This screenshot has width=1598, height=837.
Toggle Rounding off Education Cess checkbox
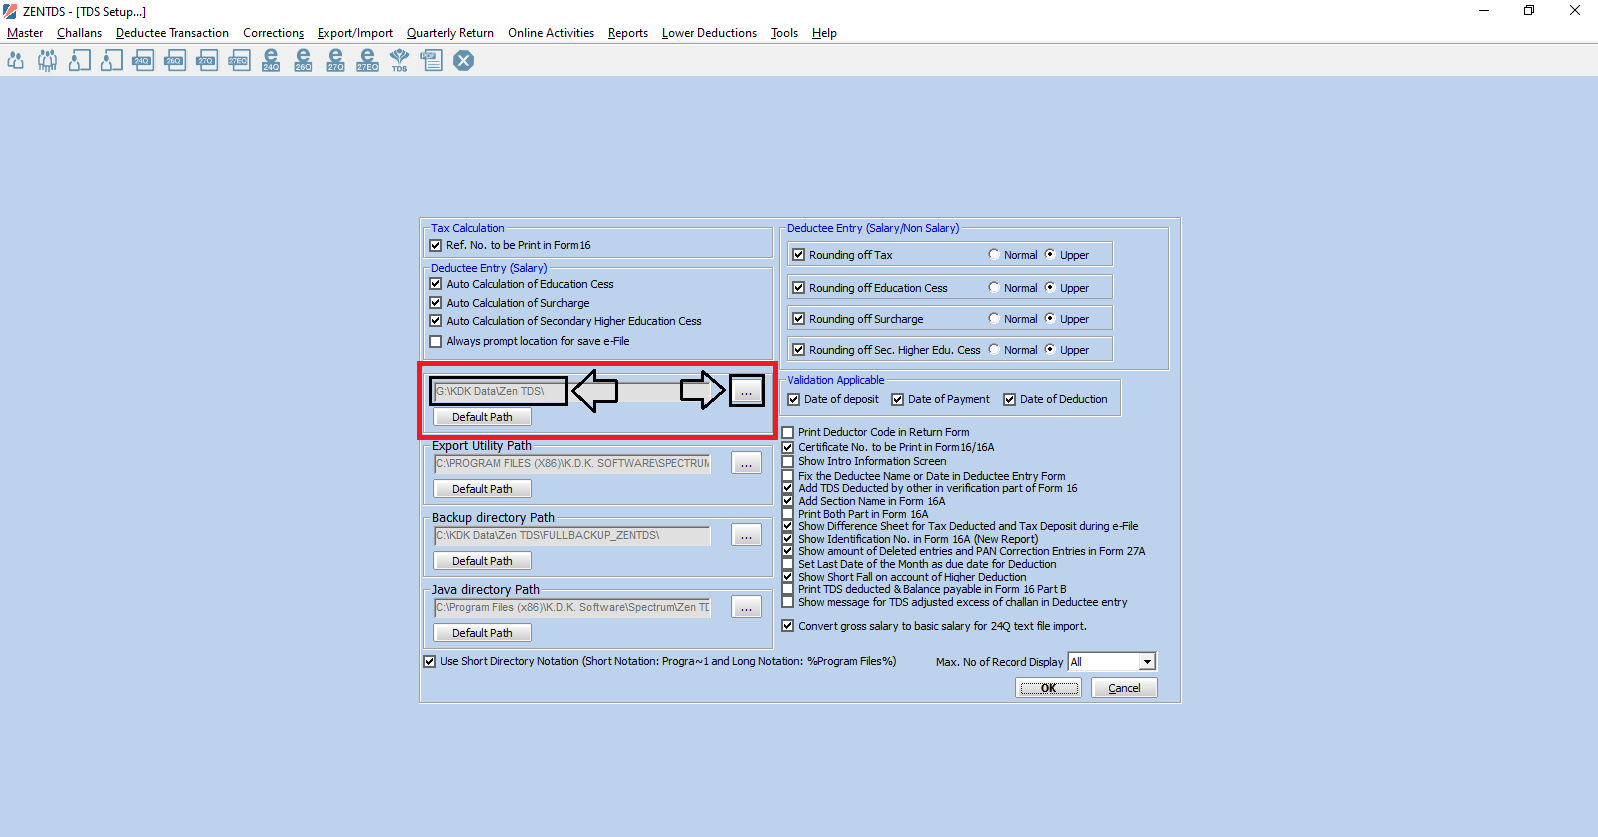(798, 288)
